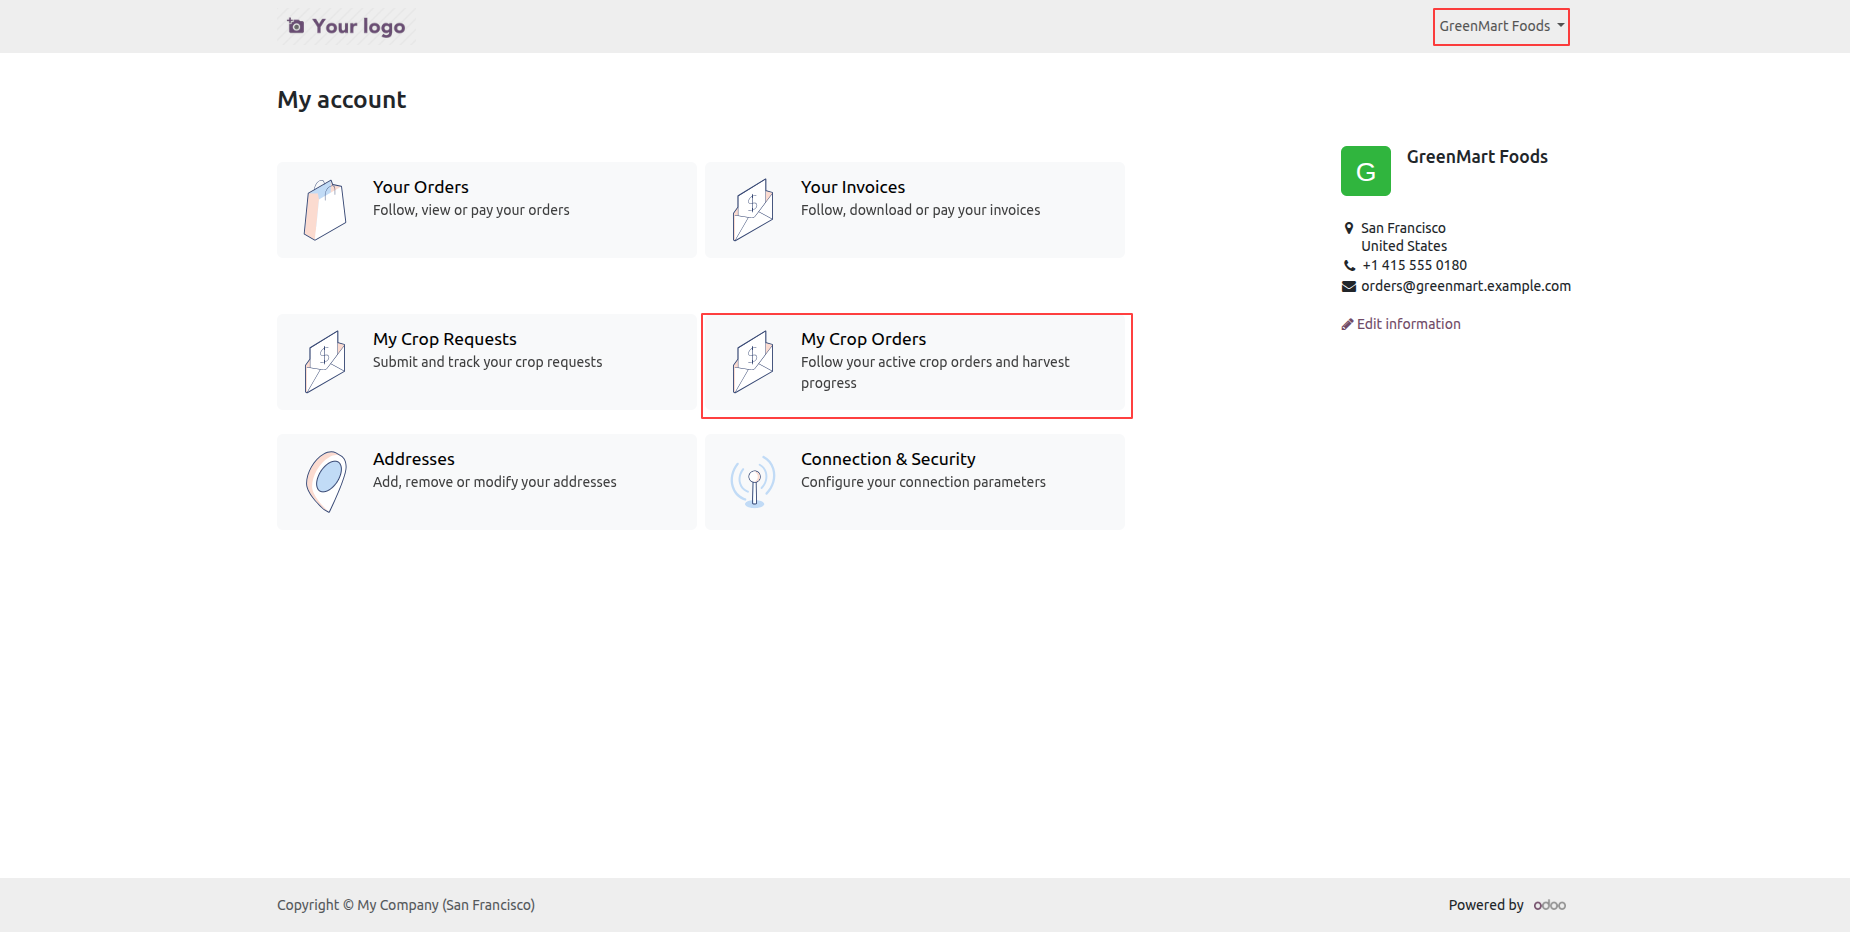Click the Your logo text in the header
Viewport: 1850px width, 932px height.
359,26
